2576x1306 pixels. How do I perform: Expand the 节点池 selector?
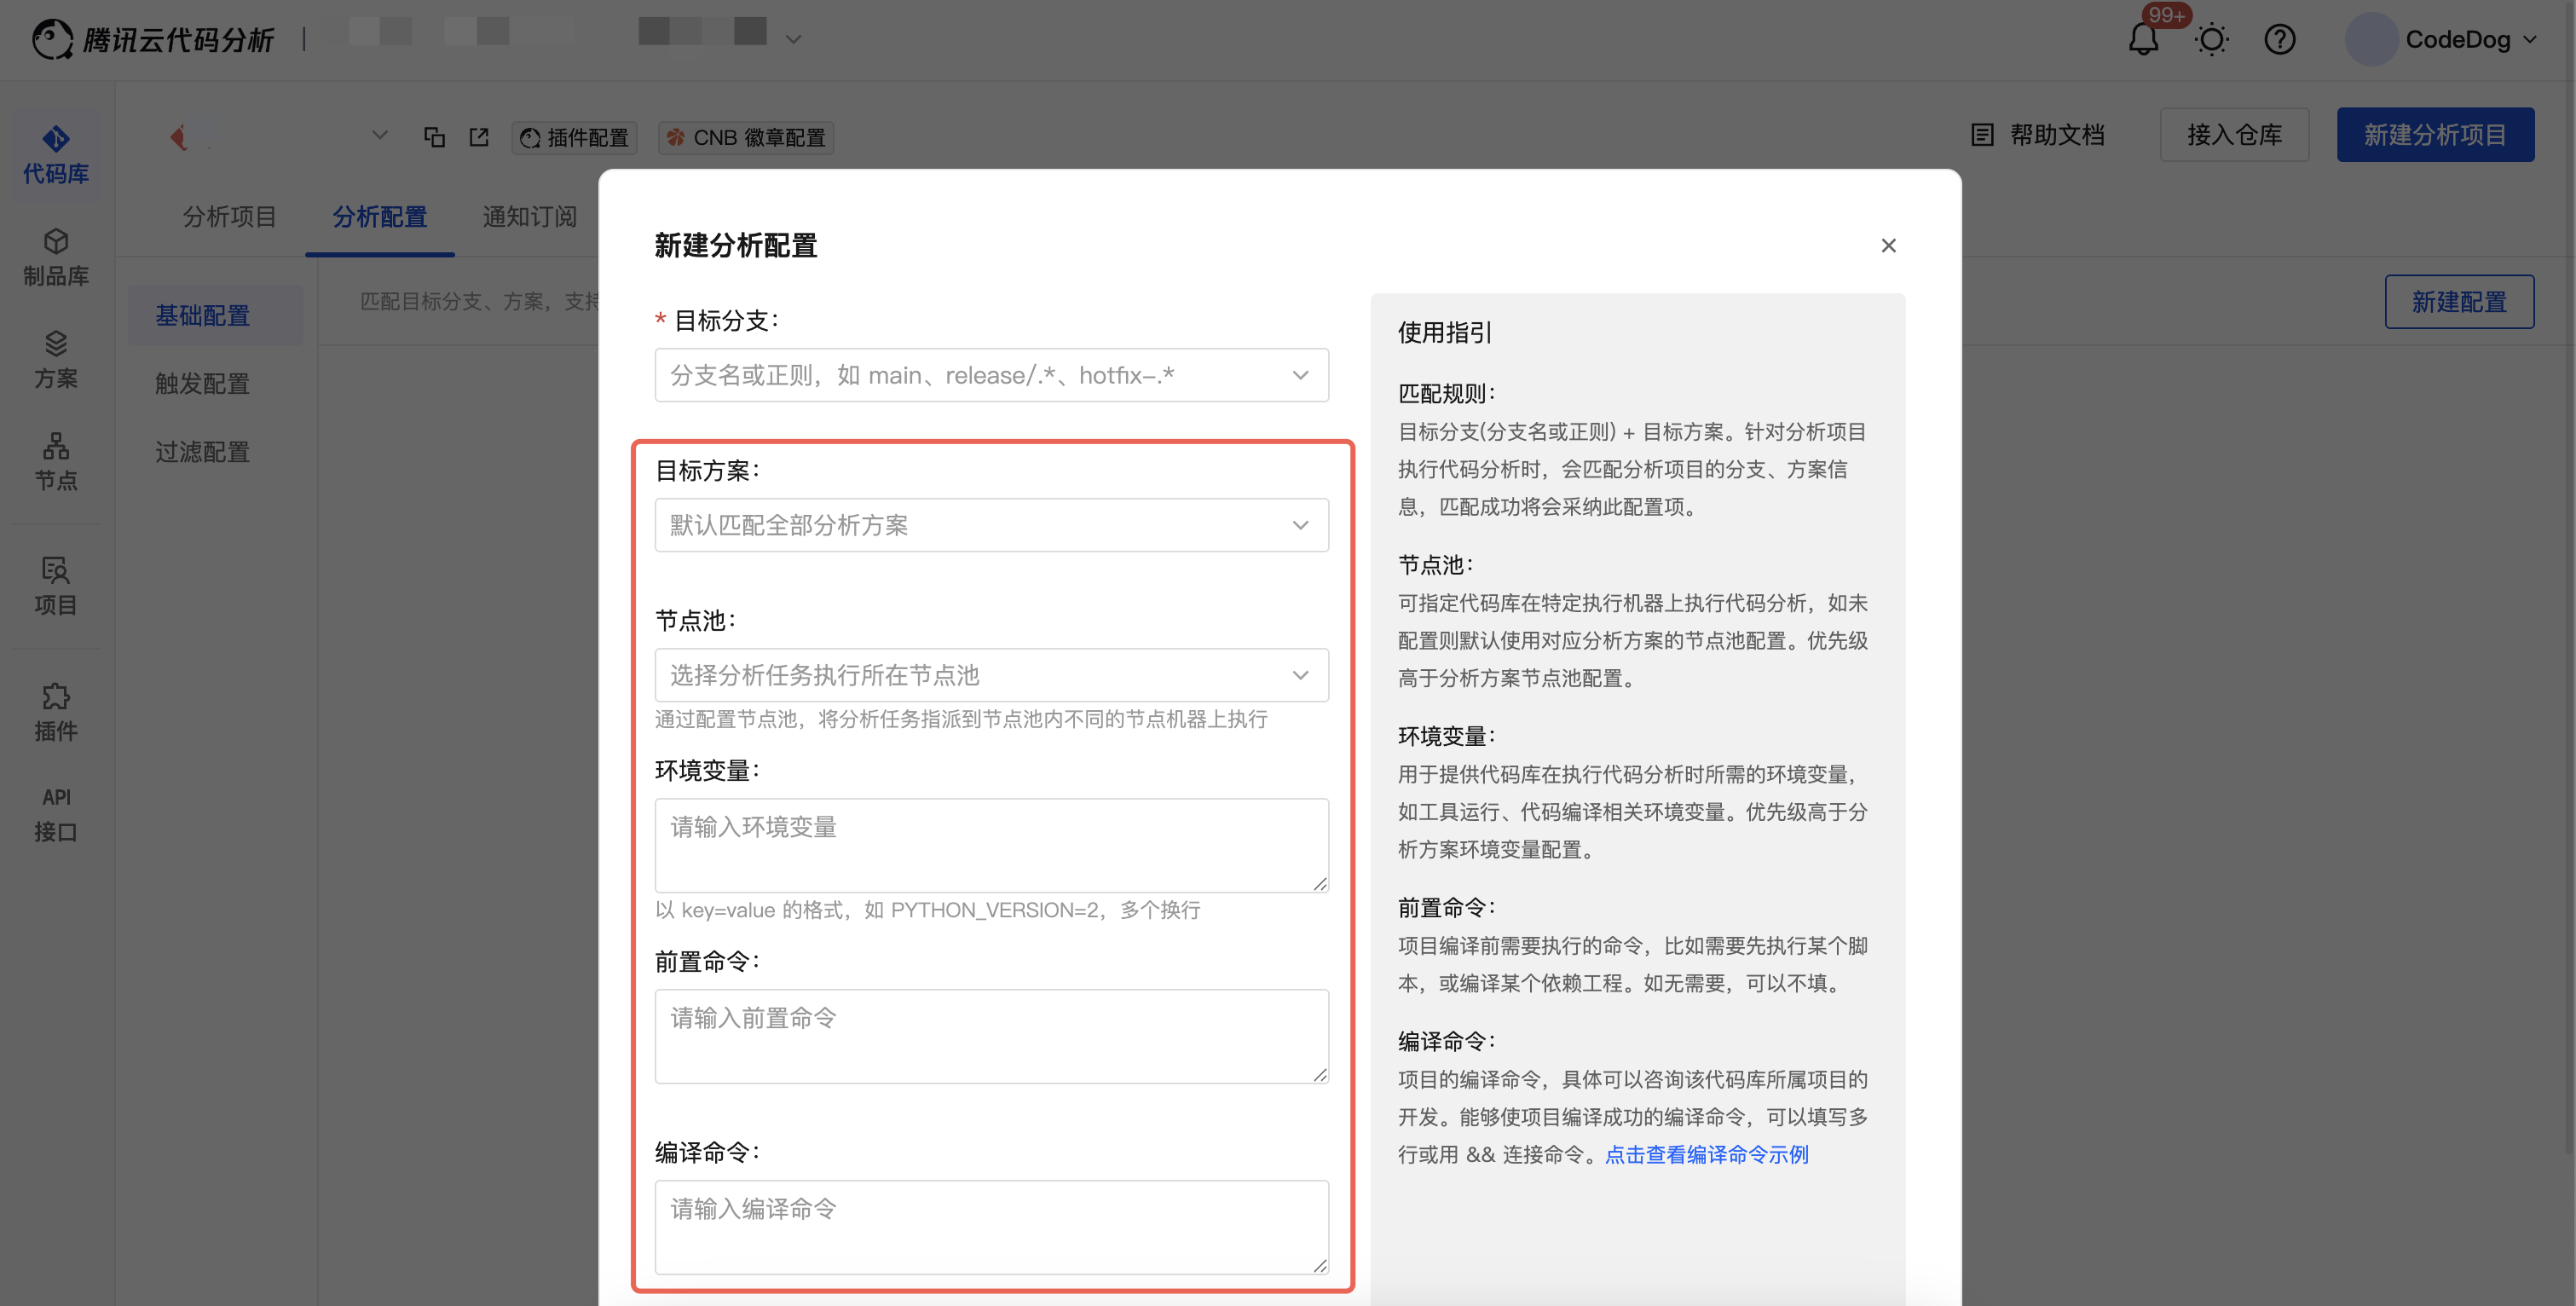tap(991, 675)
